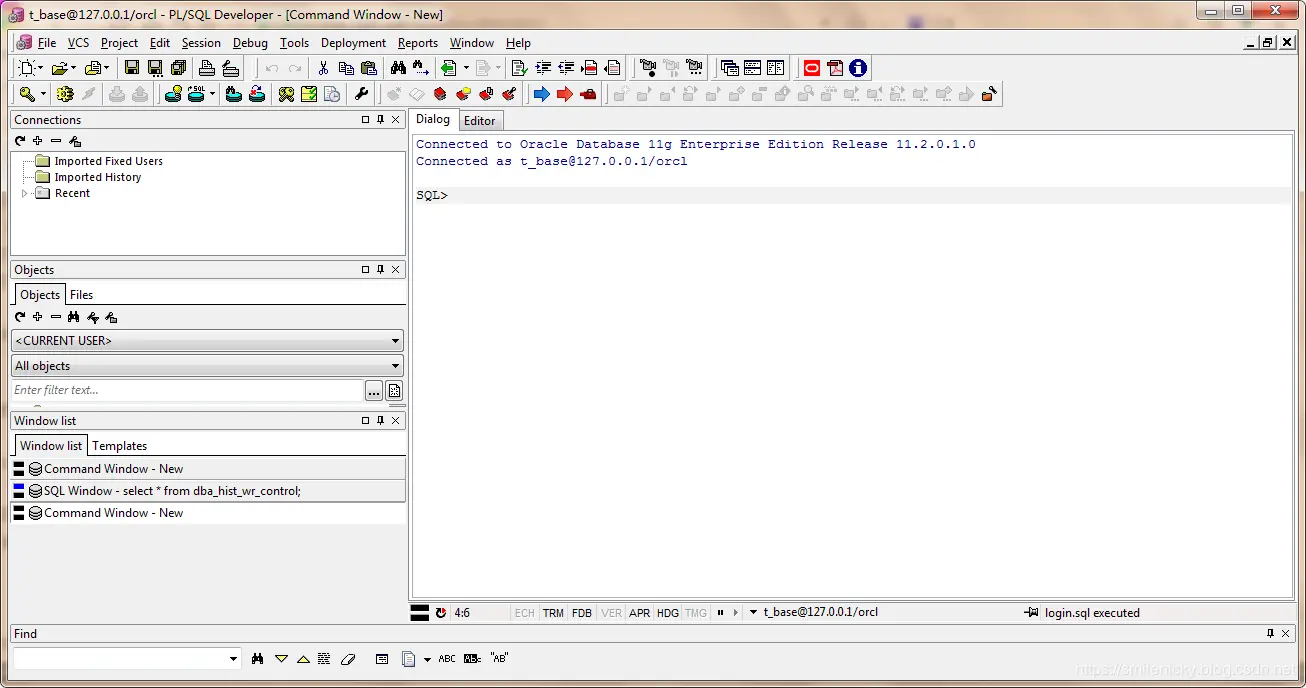Screen dimensions: 1306x688
Task: Click the ellipsis filter button
Action: pyautogui.click(x=374, y=391)
